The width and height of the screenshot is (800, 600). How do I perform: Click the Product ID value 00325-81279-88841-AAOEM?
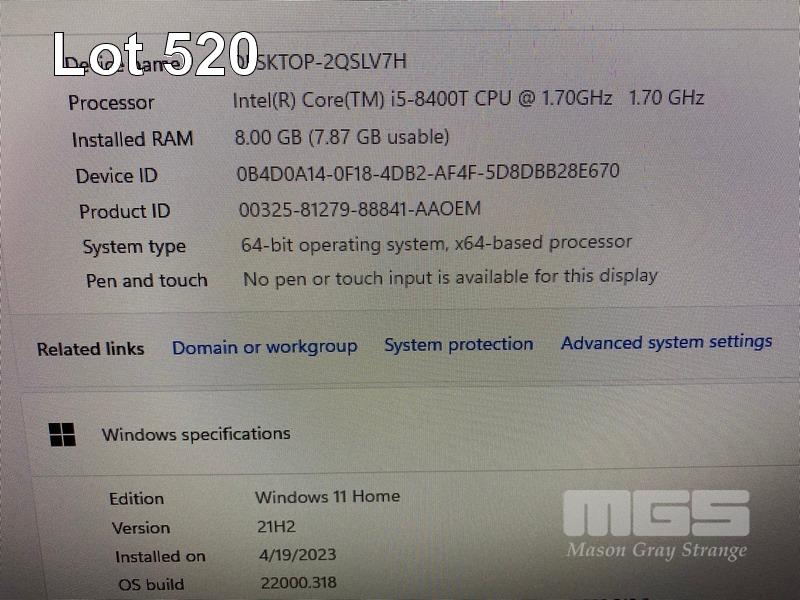point(360,209)
